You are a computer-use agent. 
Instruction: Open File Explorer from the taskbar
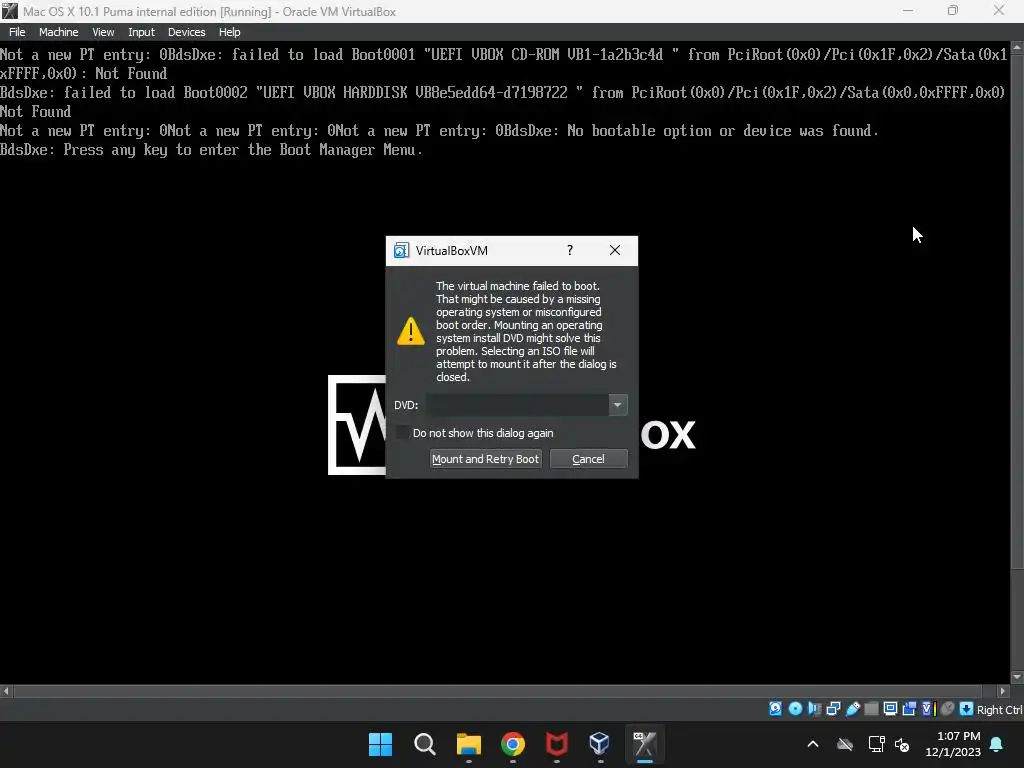point(468,744)
